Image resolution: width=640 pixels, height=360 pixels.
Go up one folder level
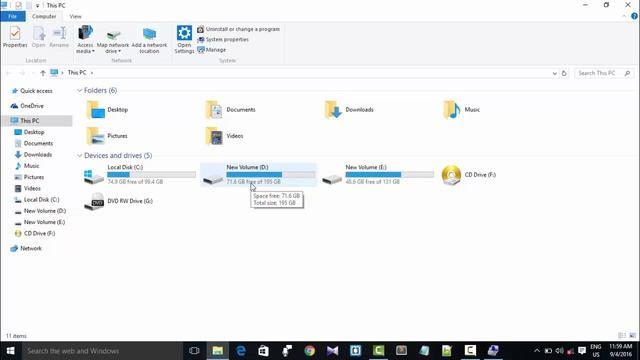43,73
